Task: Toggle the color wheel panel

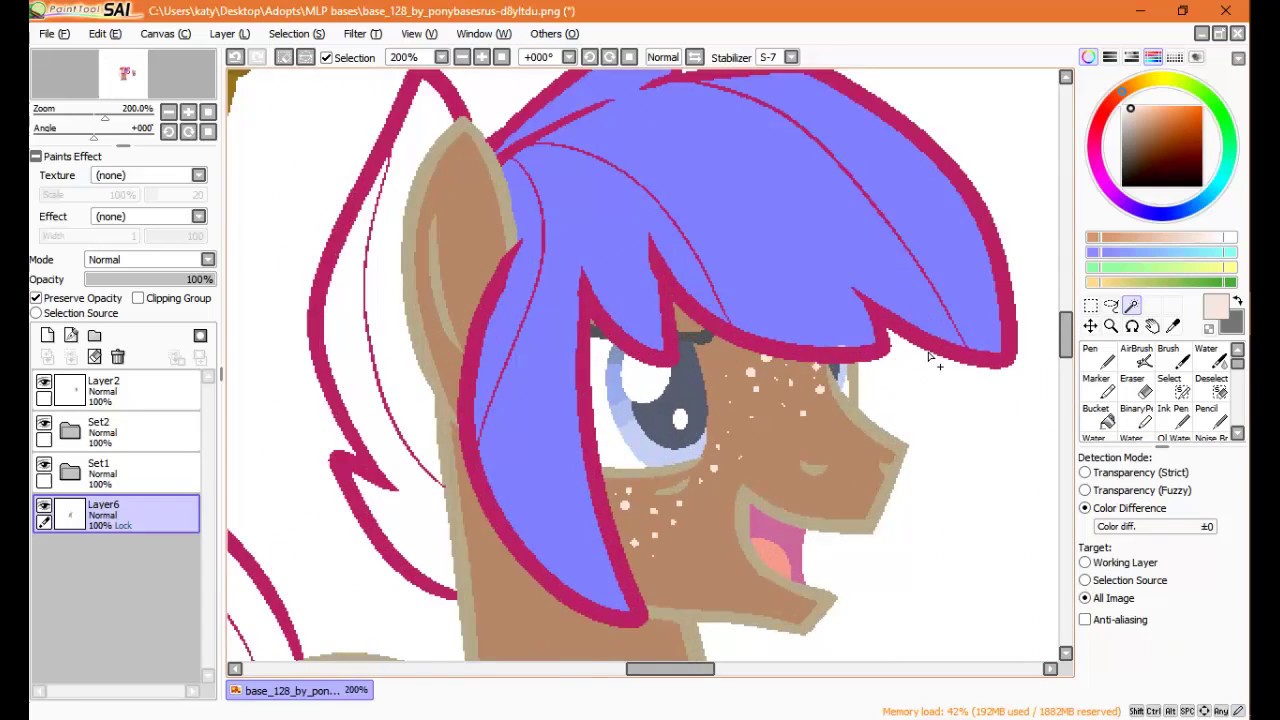Action: (1088, 57)
